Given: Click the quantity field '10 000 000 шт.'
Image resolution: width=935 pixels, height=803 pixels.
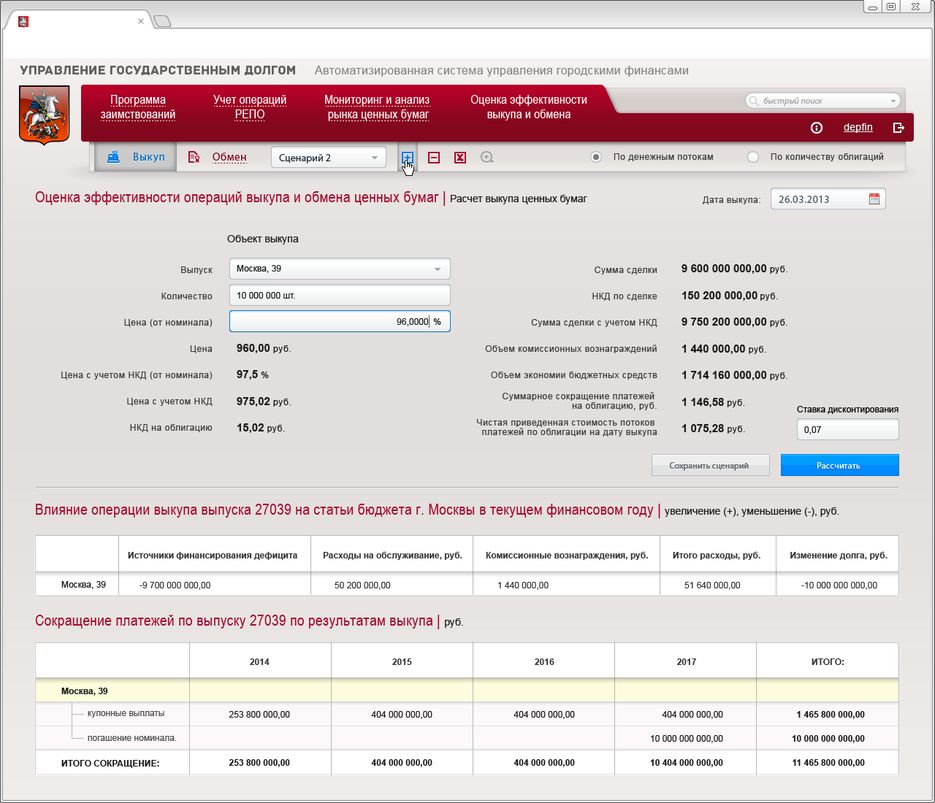Looking at the screenshot, I should [x=339, y=295].
